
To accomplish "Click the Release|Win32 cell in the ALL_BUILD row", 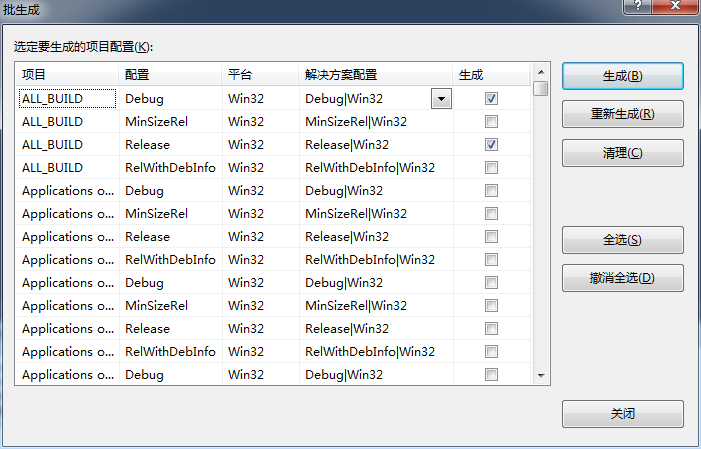I will [376, 144].
